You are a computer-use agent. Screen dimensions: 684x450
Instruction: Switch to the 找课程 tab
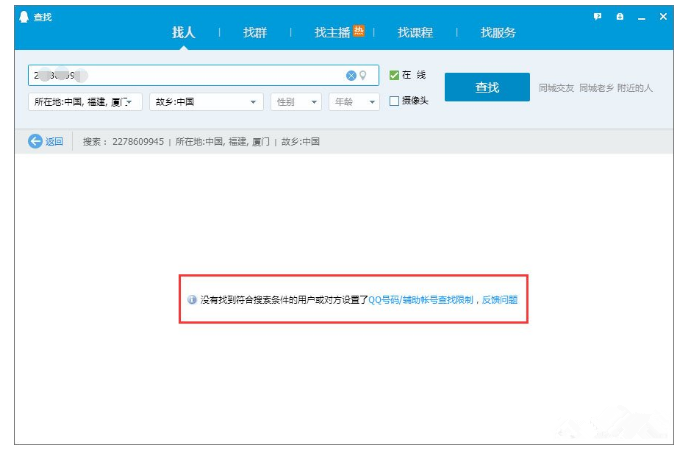[x=415, y=33]
